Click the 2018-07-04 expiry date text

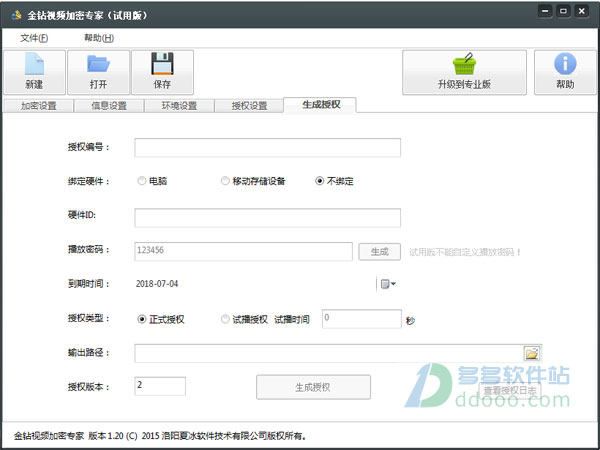[157, 284]
